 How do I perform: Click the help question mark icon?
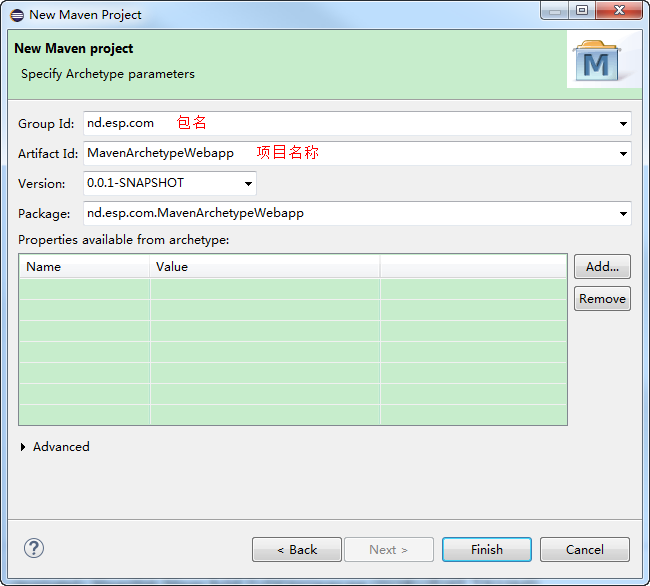coord(34,548)
